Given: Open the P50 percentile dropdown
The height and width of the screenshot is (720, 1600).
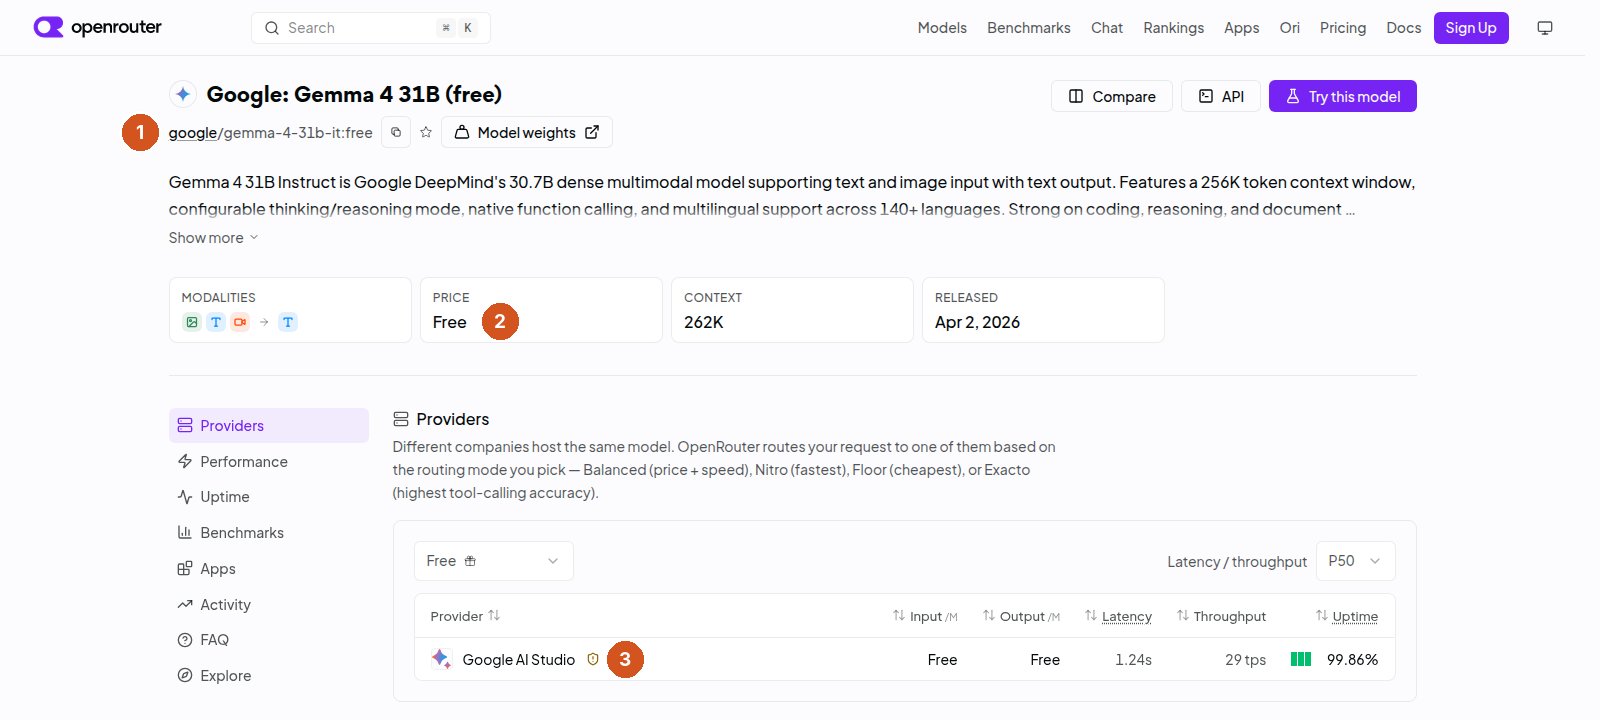Looking at the screenshot, I should (x=1355, y=561).
